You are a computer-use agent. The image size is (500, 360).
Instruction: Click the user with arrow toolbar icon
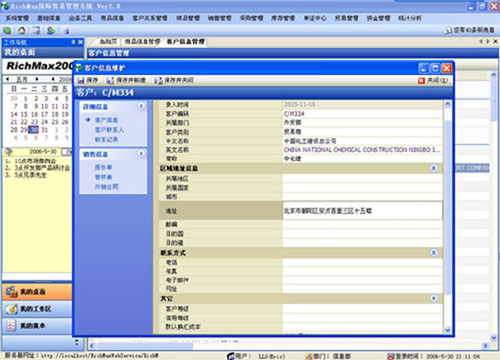point(51,31)
